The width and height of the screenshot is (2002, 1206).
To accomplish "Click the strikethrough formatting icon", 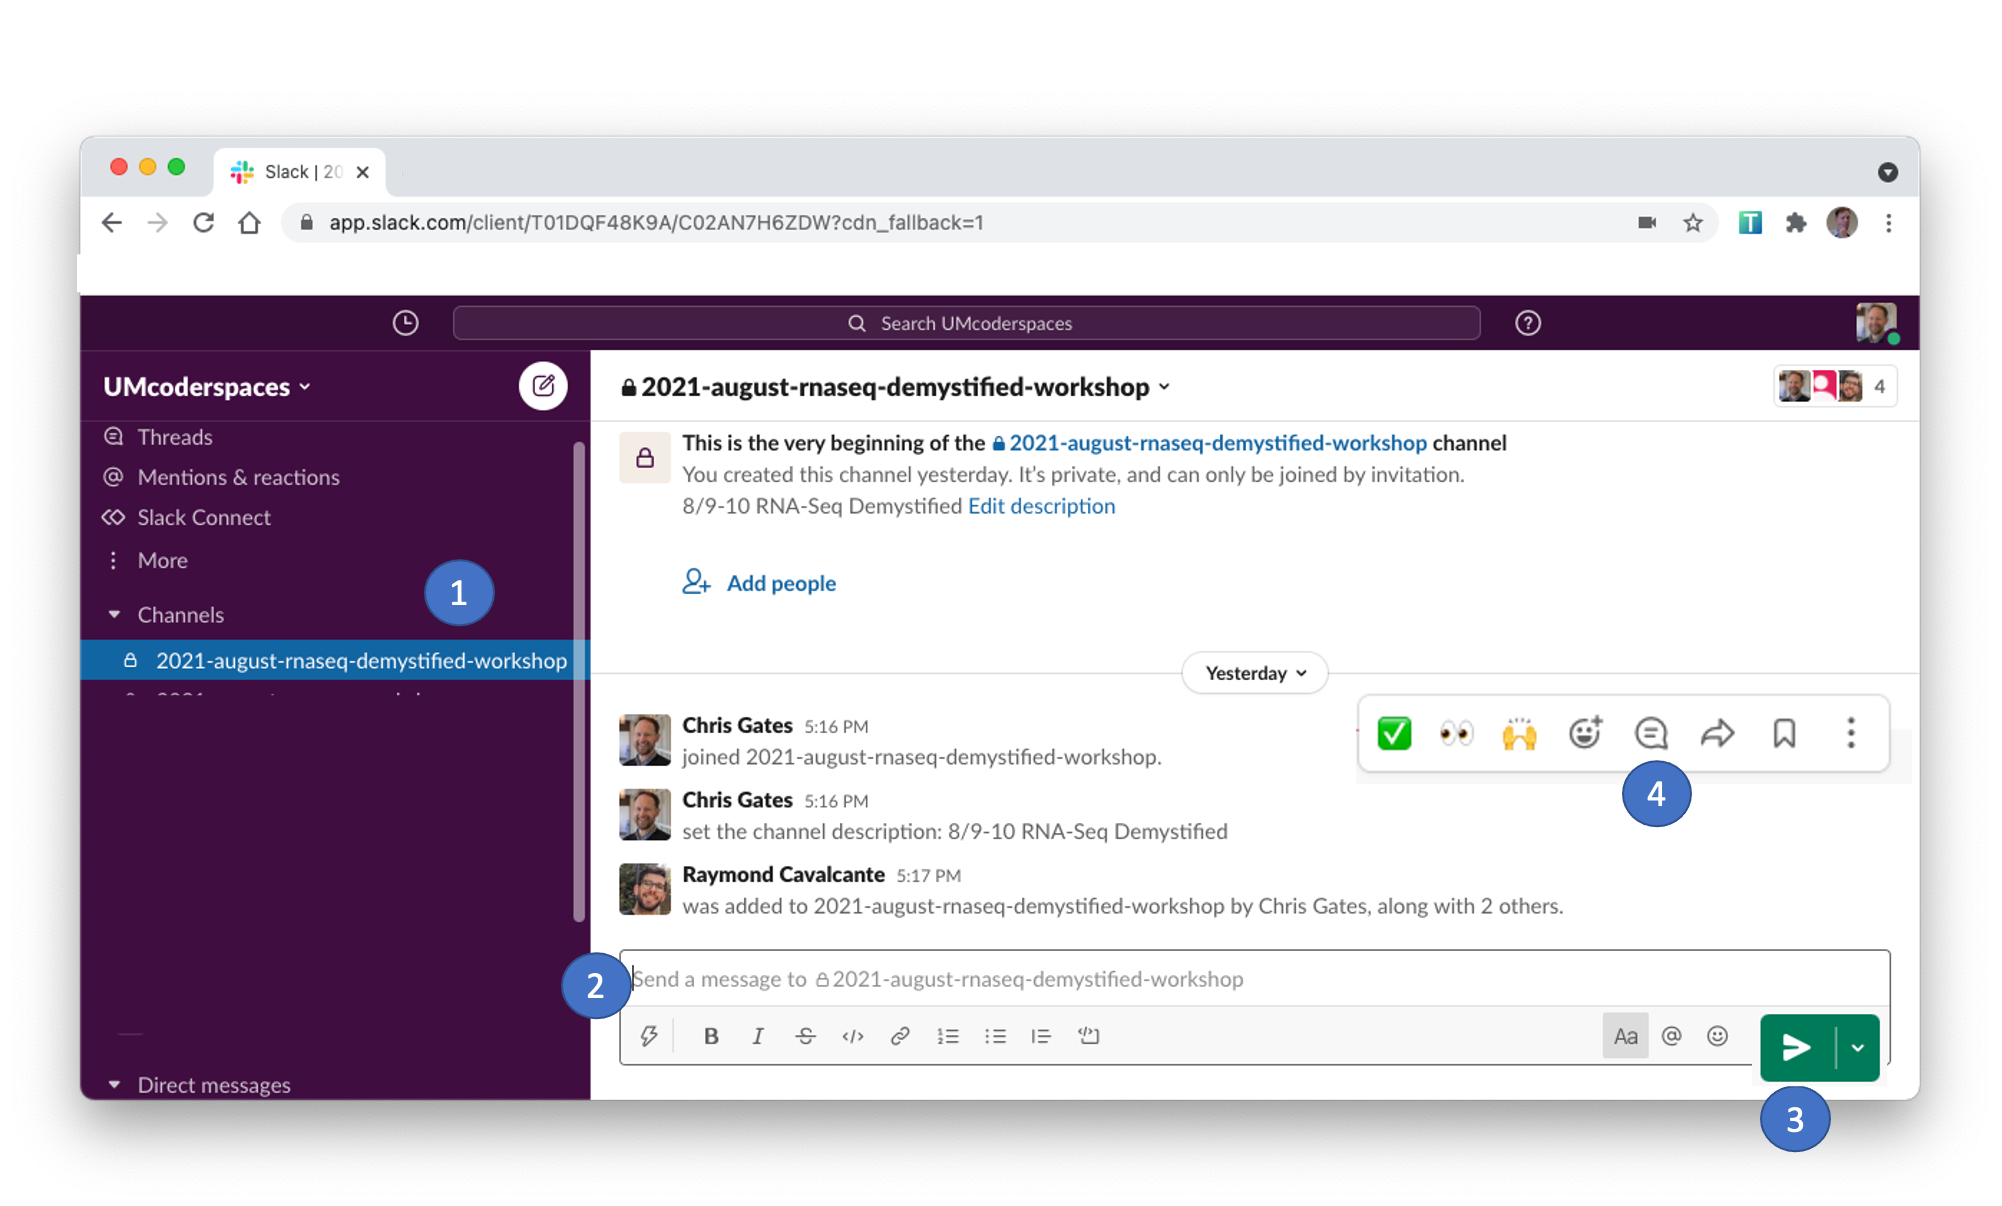I will [807, 1036].
